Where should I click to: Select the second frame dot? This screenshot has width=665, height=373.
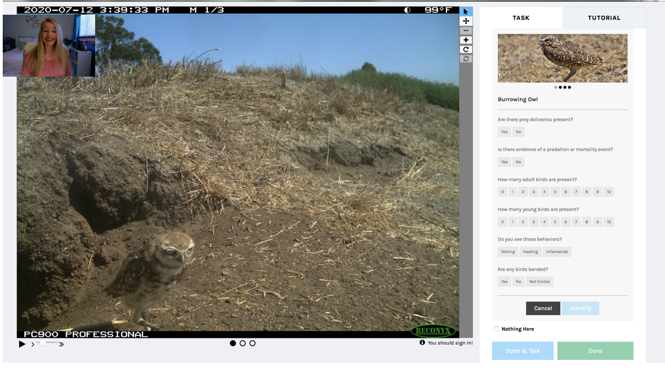click(x=243, y=343)
